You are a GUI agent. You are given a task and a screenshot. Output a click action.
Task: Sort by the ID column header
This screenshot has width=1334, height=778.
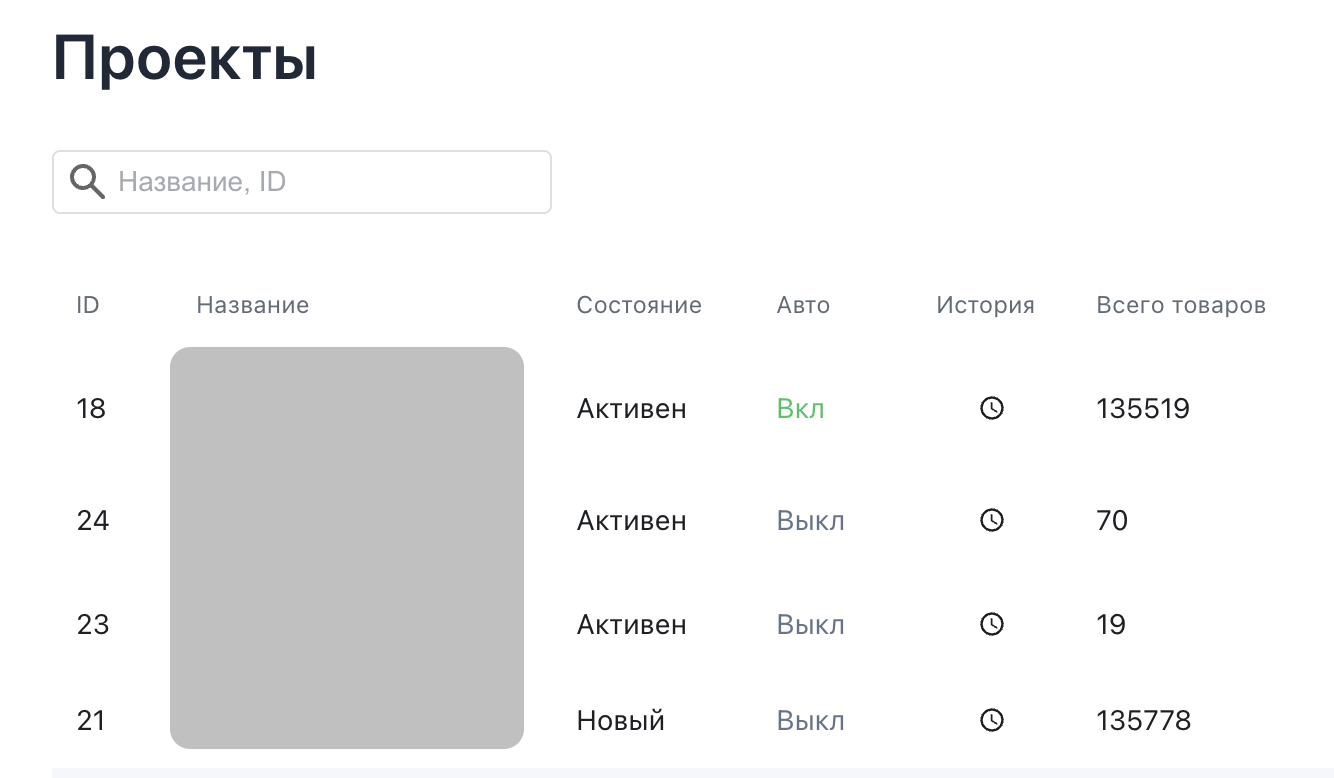coord(88,305)
